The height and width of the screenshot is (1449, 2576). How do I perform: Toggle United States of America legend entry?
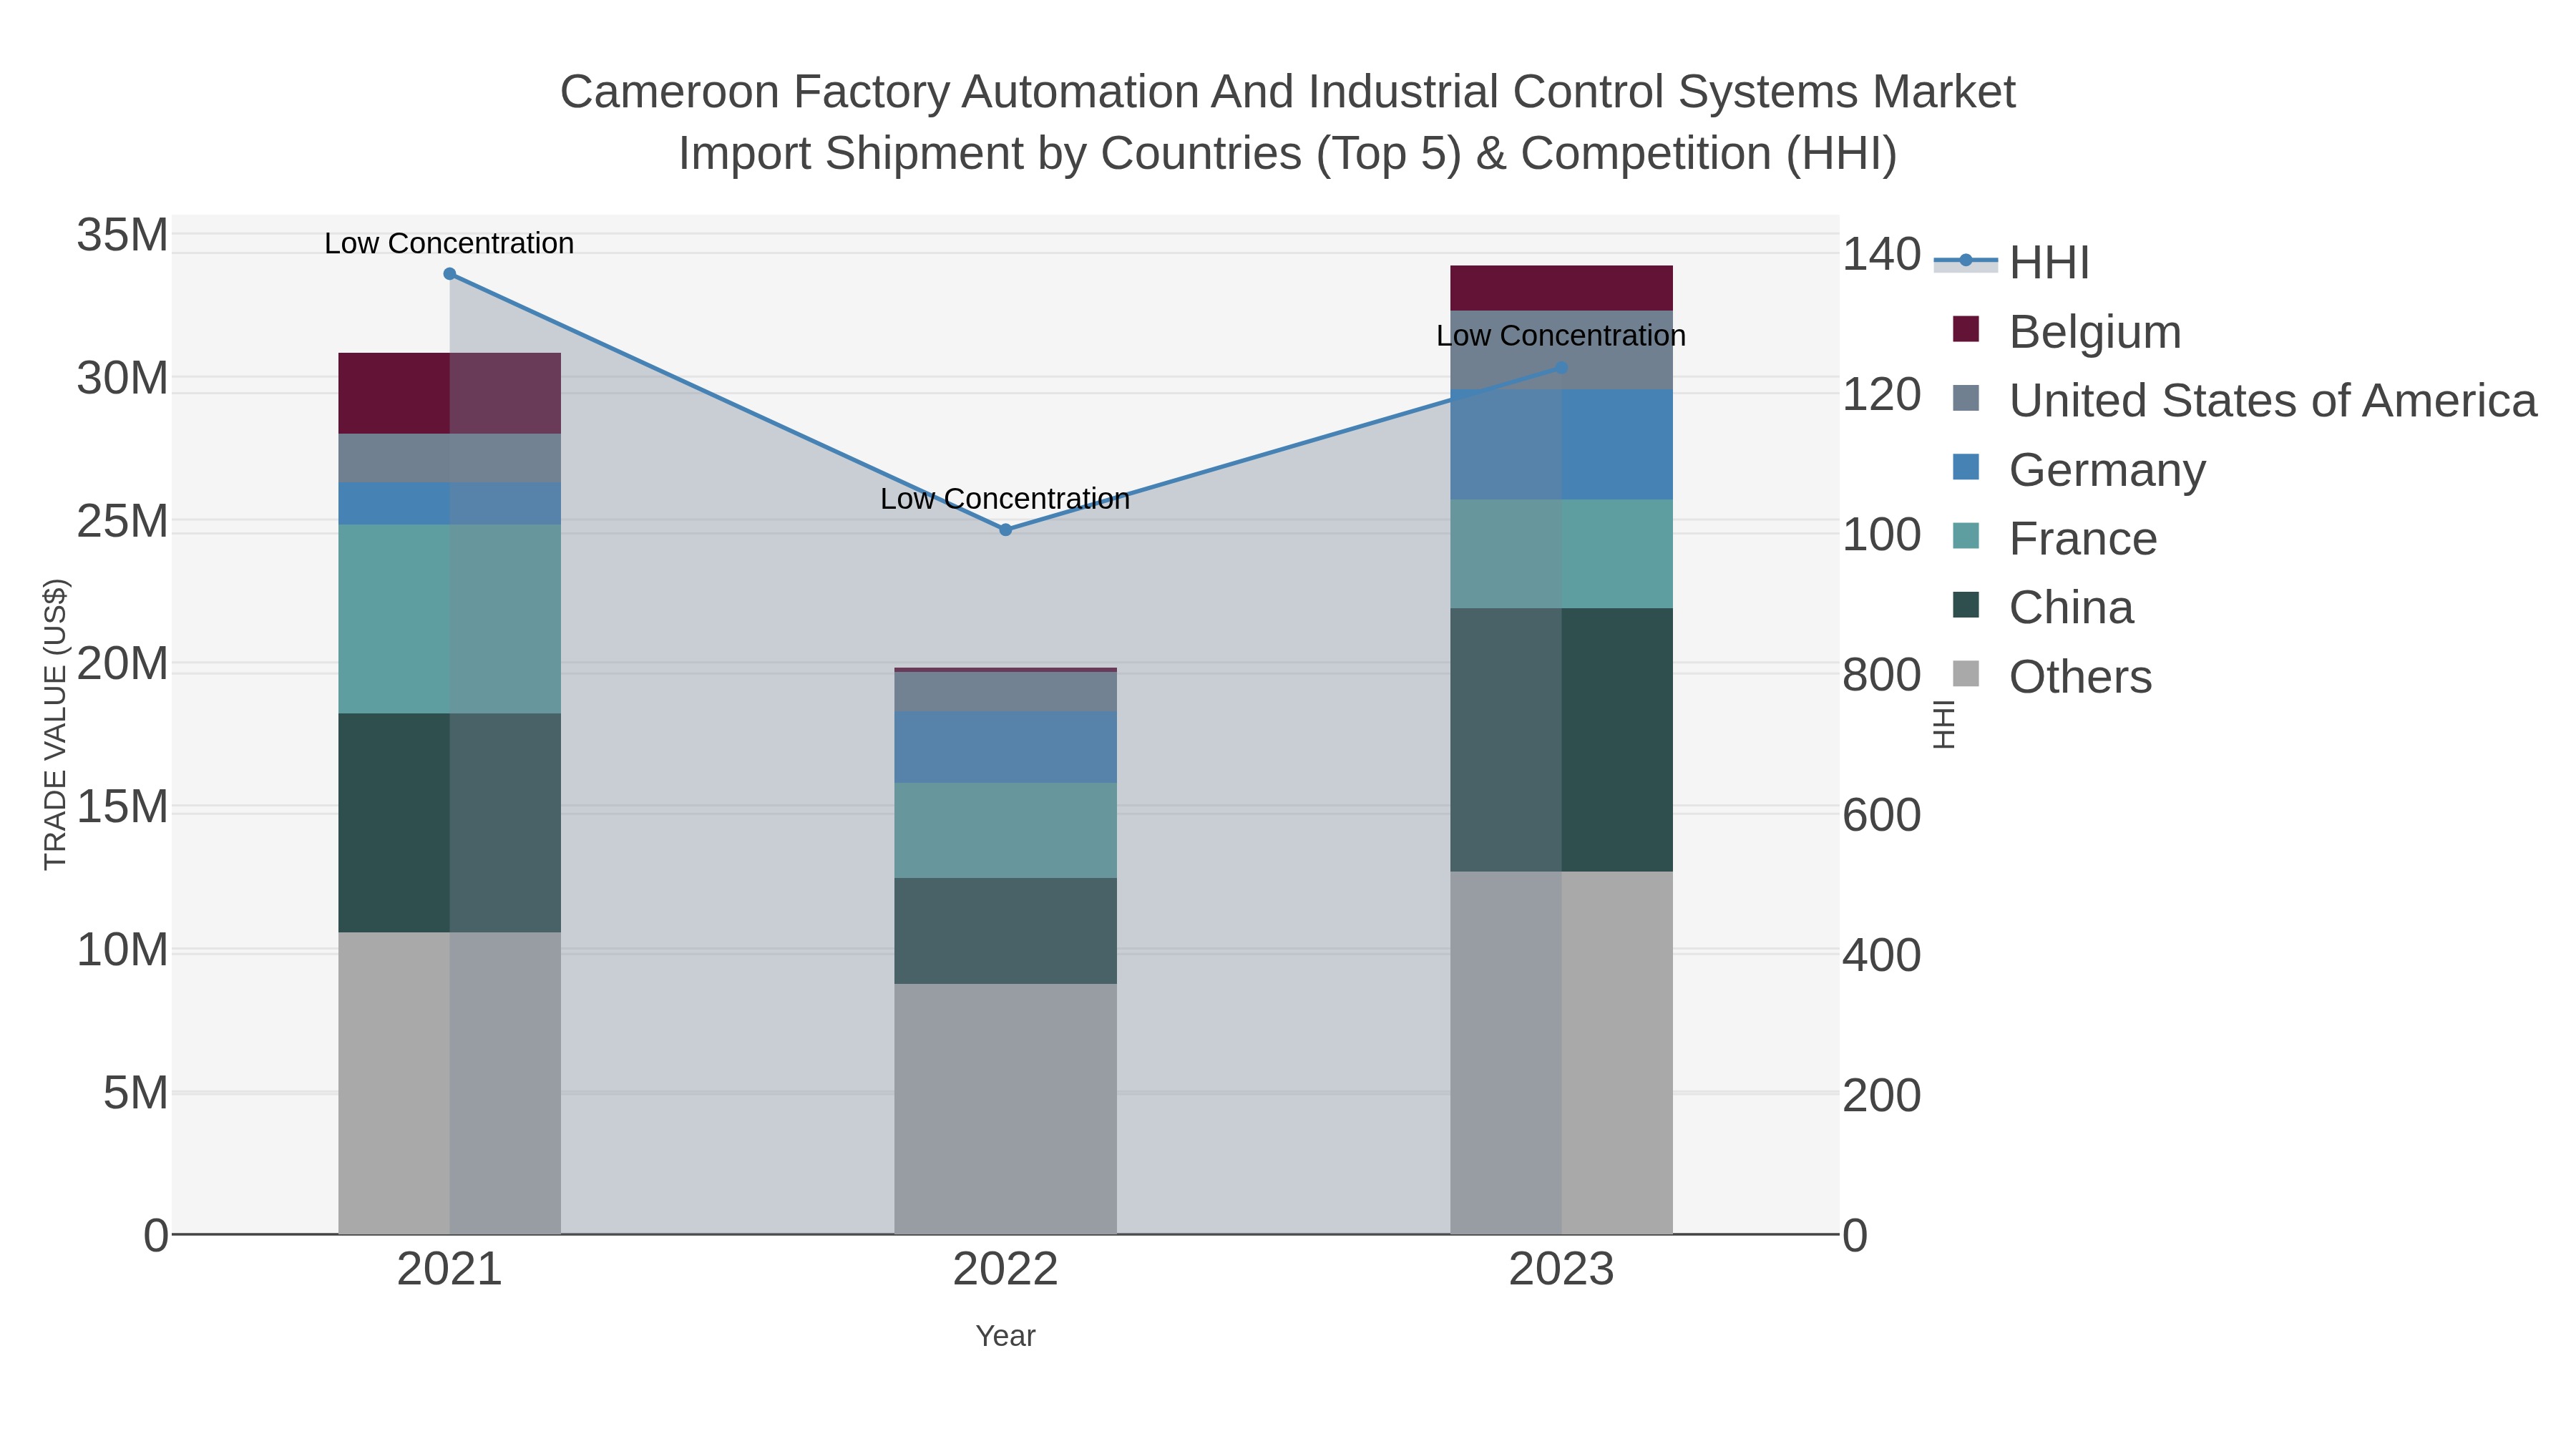(x=2245, y=400)
